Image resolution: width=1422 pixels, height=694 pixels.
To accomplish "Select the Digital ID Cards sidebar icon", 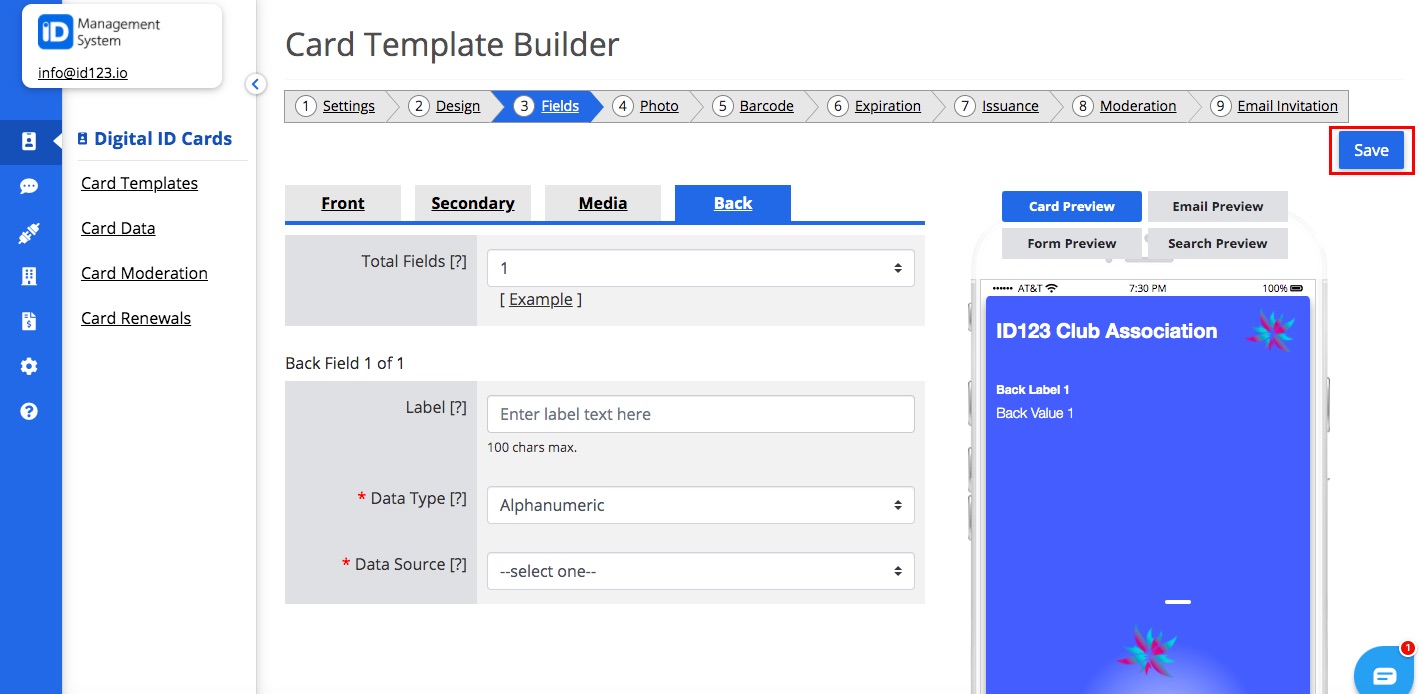I will click(31, 142).
